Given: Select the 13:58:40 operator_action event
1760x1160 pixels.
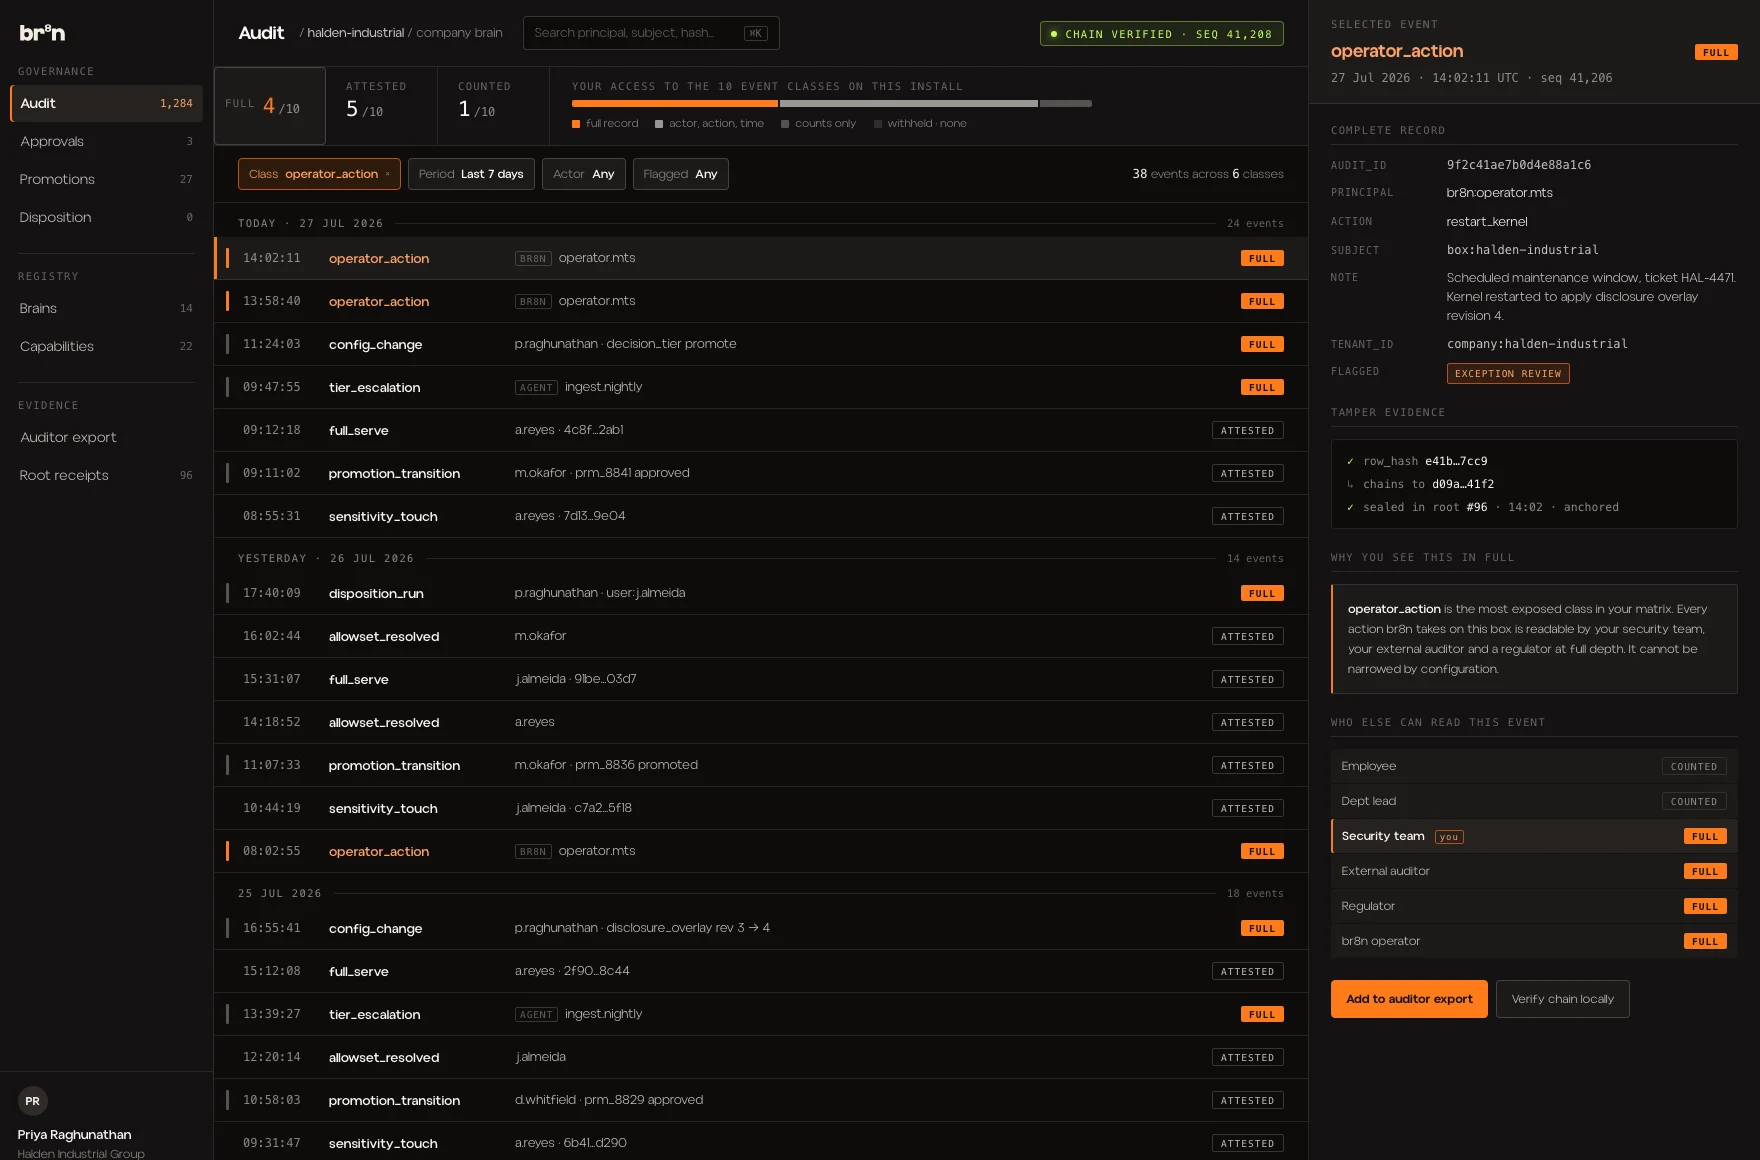Looking at the screenshot, I should click(761, 301).
